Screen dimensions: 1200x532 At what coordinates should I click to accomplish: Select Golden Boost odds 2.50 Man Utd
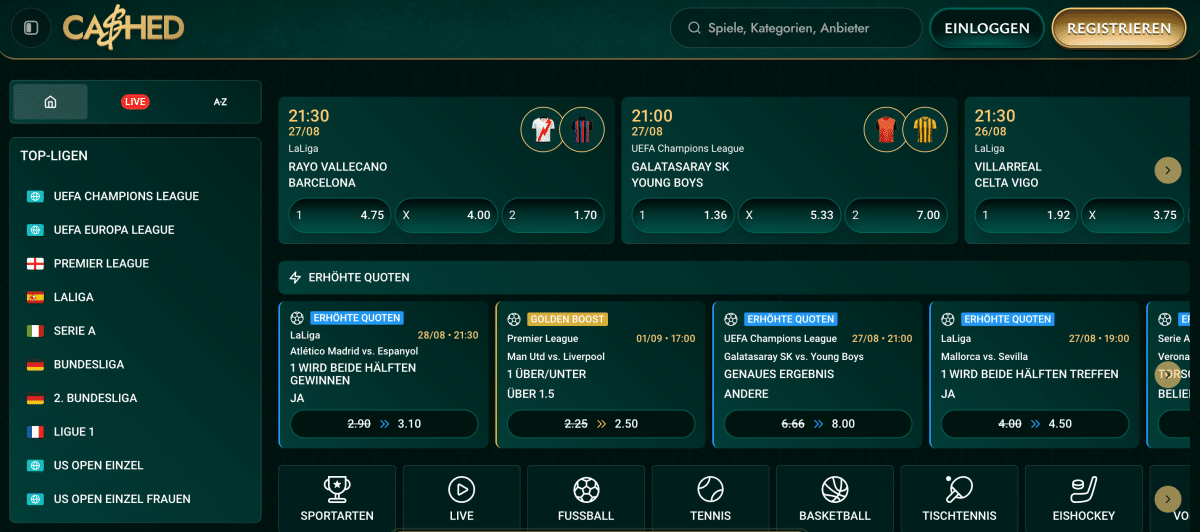[x=601, y=424]
